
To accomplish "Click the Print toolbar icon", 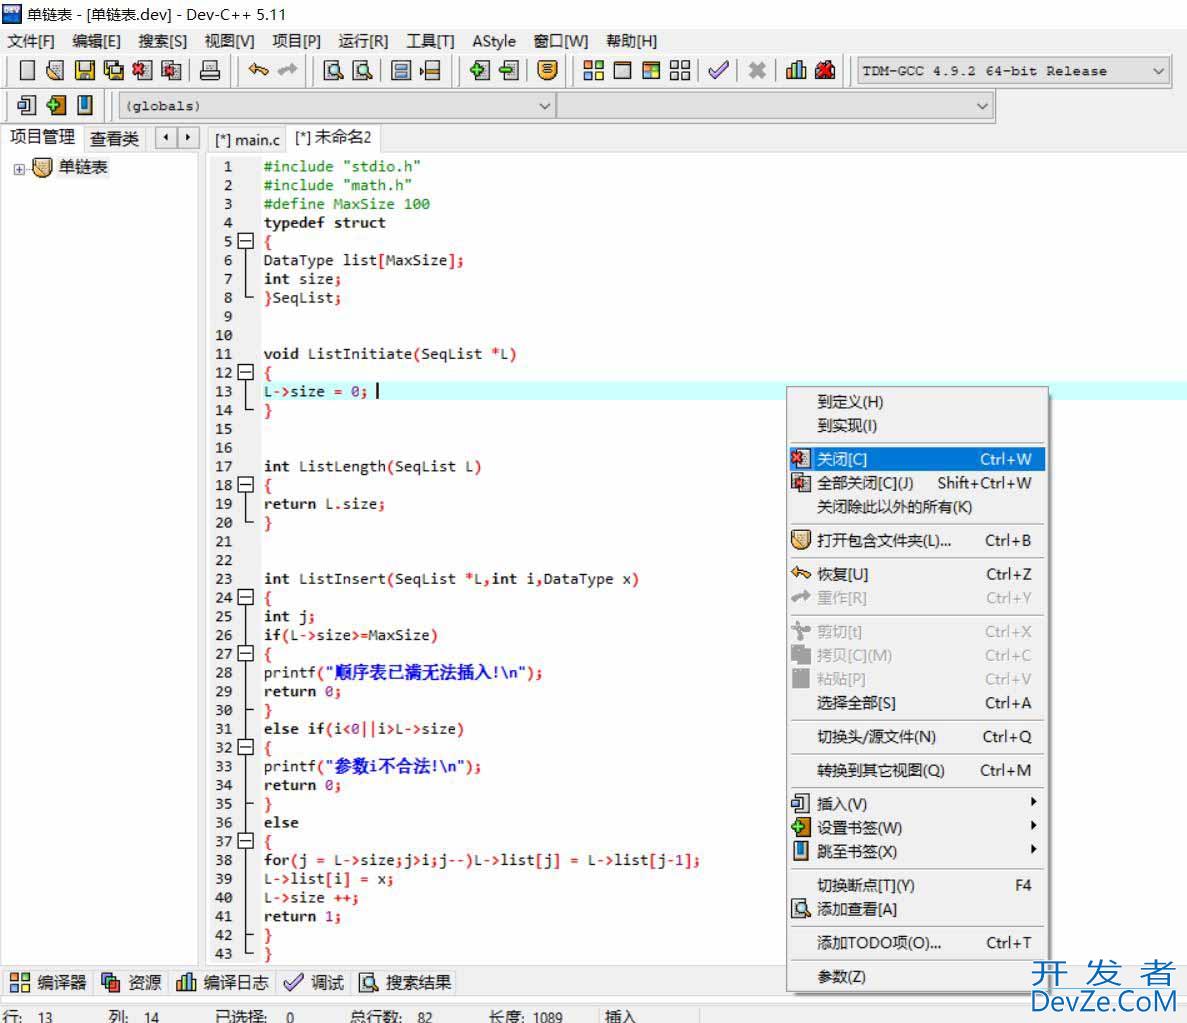I will [x=210, y=70].
